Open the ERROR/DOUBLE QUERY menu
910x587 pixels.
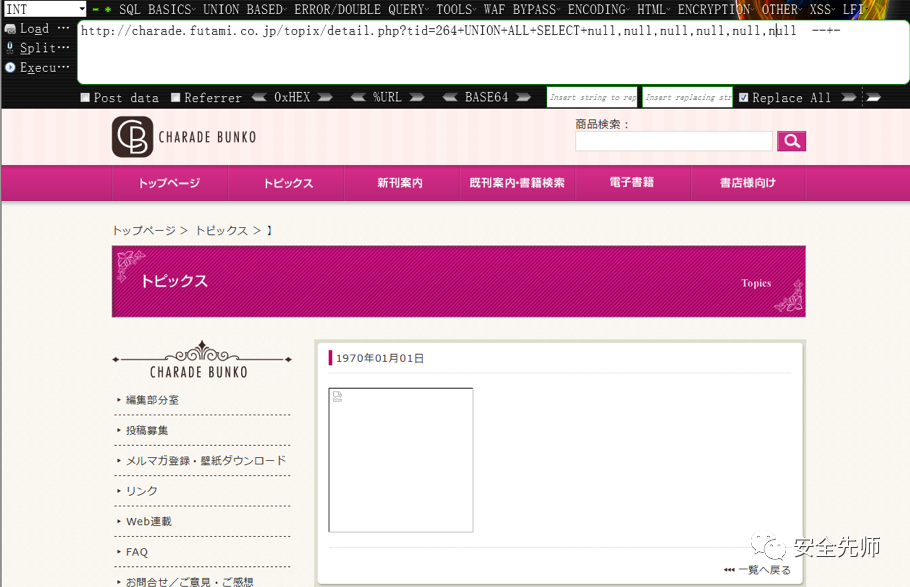361,10
